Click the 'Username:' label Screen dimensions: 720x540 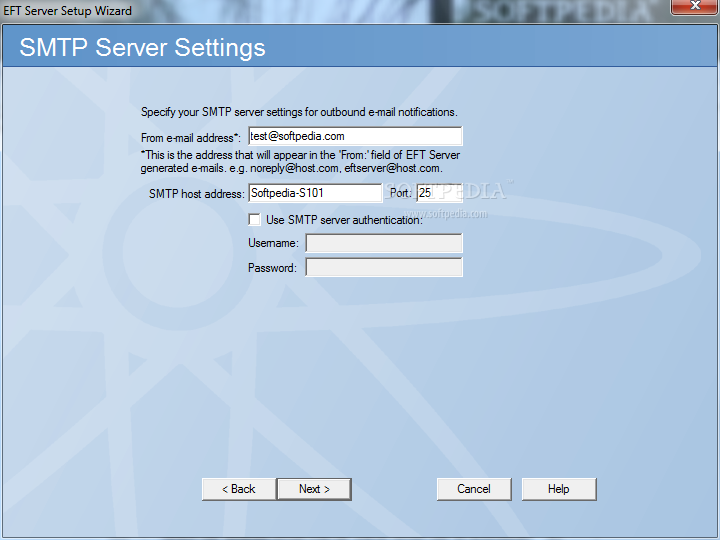tap(273, 243)
